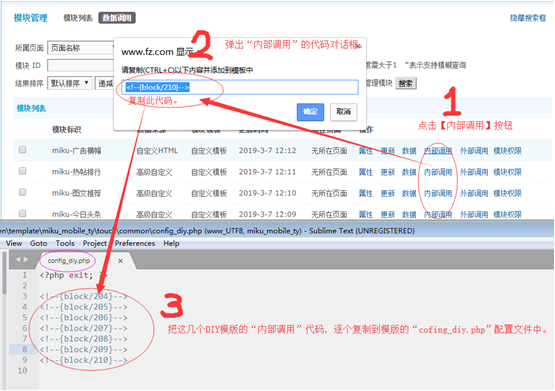Screen dimensions: 555x391
Task: Close the www.fz.com dialog
Action: point(359,46)
